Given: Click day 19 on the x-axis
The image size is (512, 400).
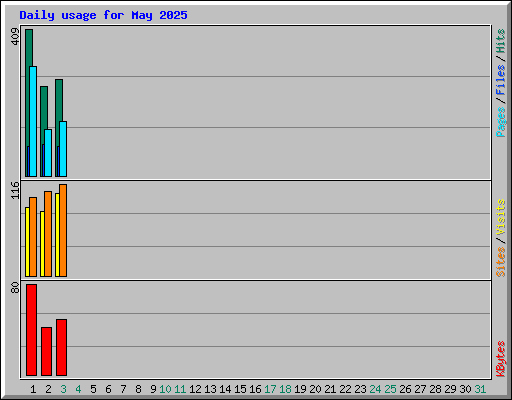Looking at the screenshot, I should (300, 389).
